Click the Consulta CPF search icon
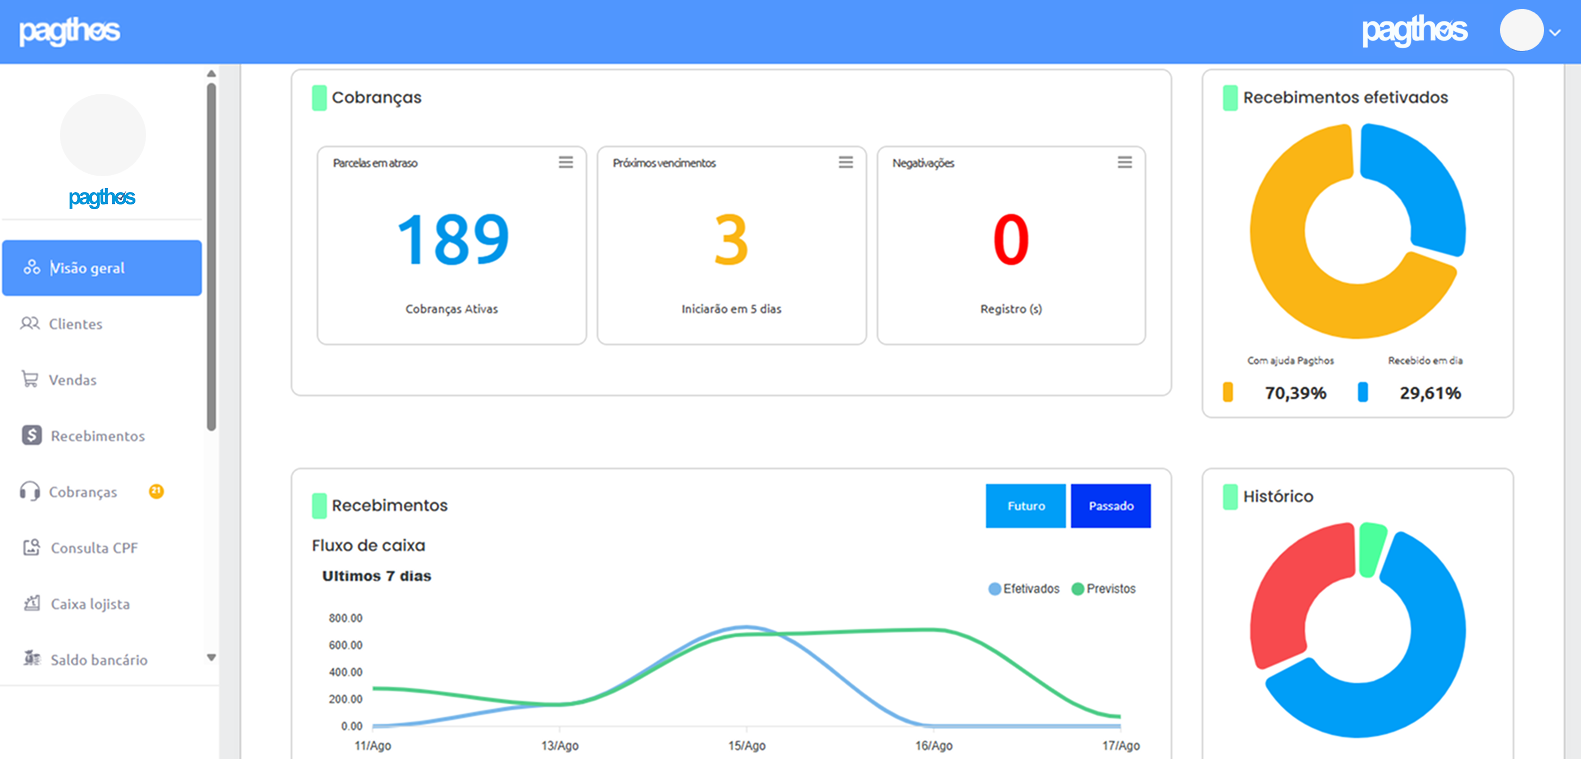Image resolution: width=1581 pixels, height=759 pixels. [32, 548]
